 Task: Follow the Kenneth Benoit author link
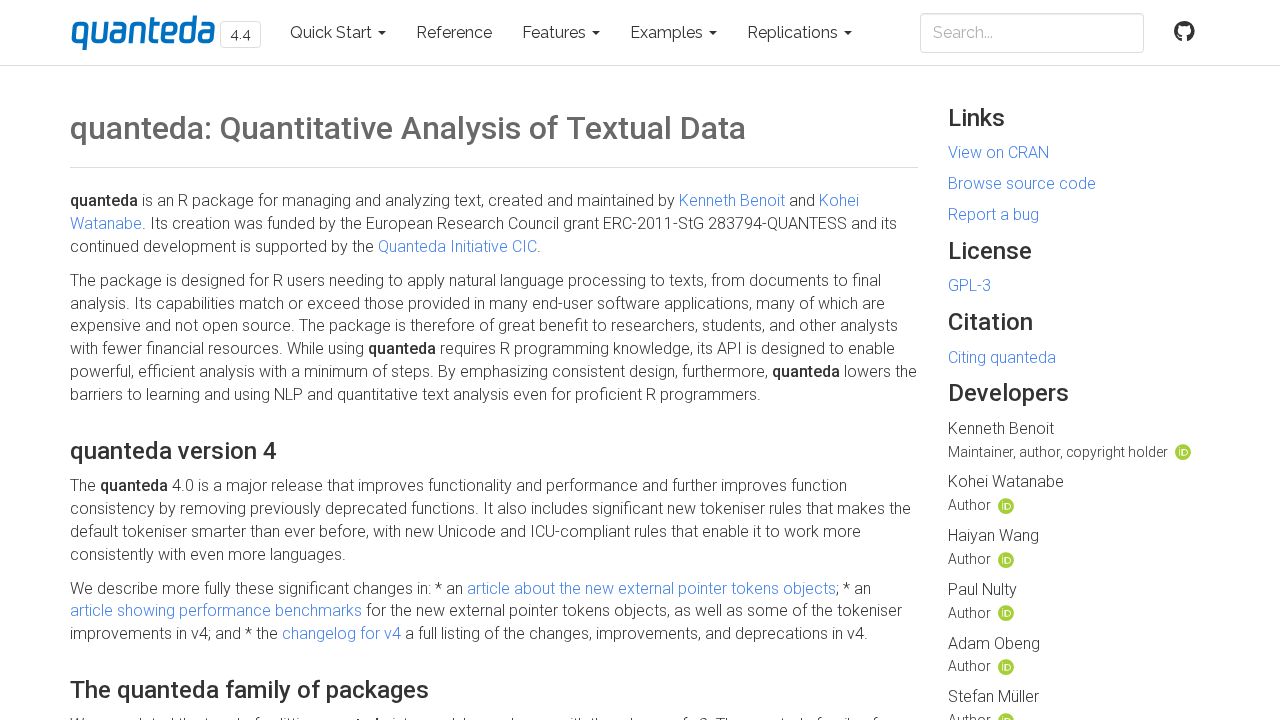[x=732, y=201]
